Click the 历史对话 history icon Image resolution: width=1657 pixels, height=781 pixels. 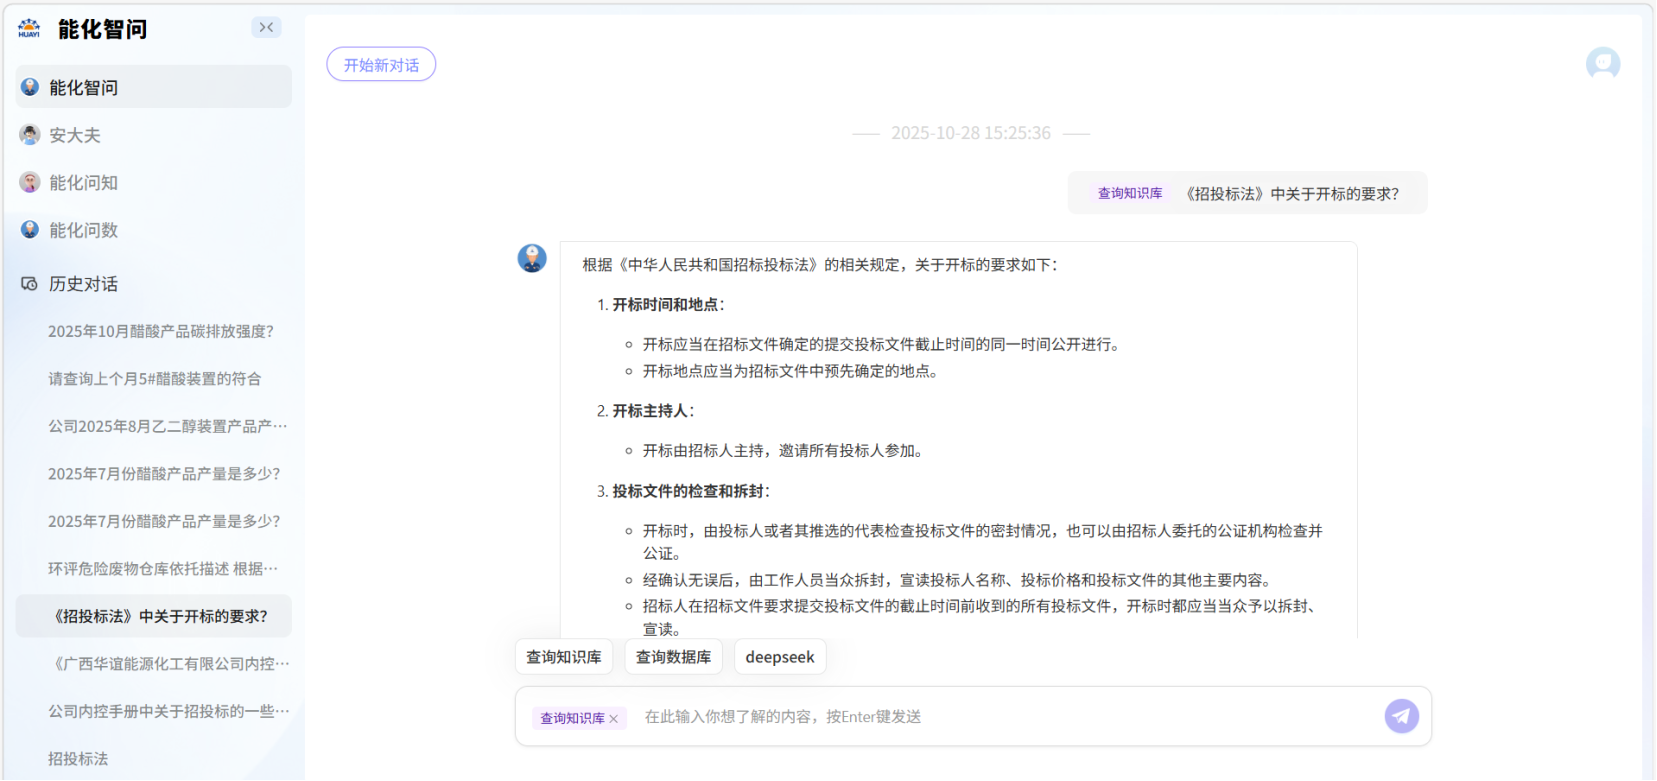[29, 284]
